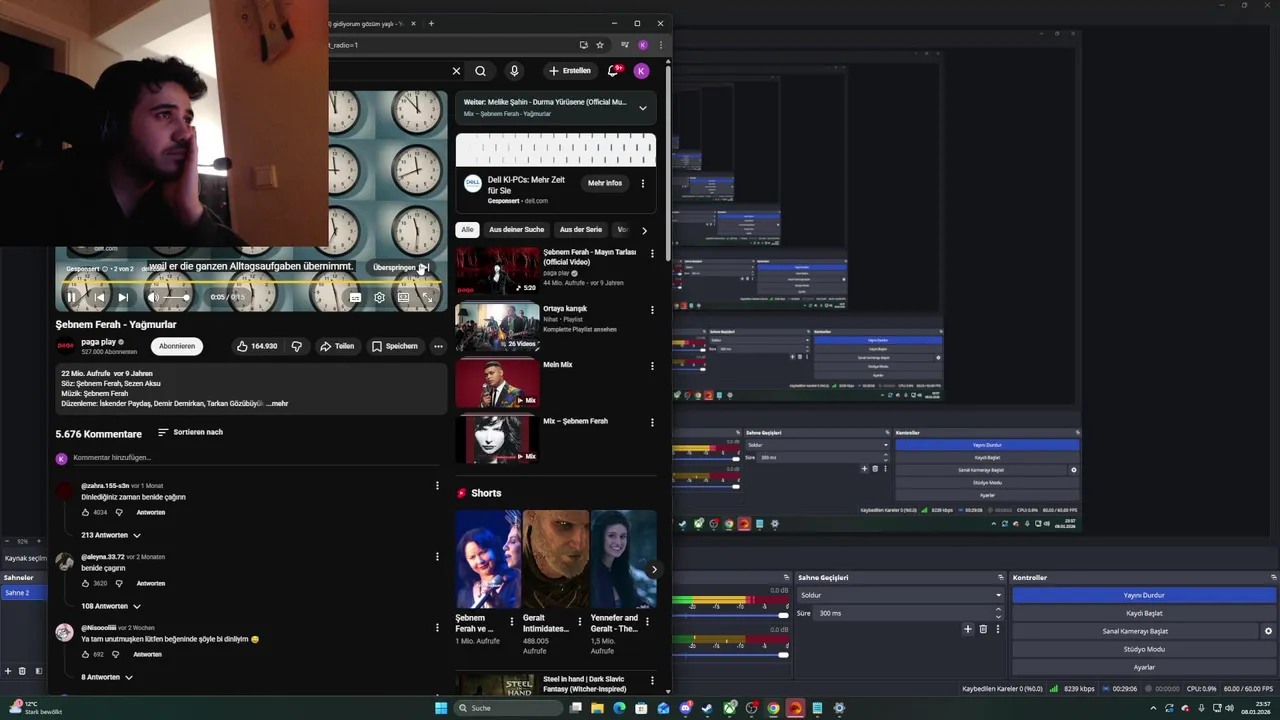Start recording with Kaydı Başlat
Viewport: 1280px width, 720px height.
point(1144,613)
